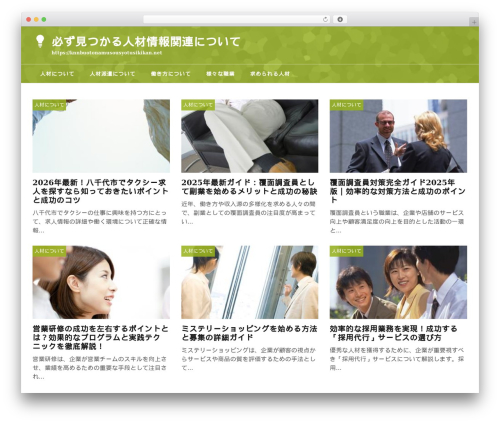
Task: Click 人材について tag on 営業研修 card
Action: point(49,251)
